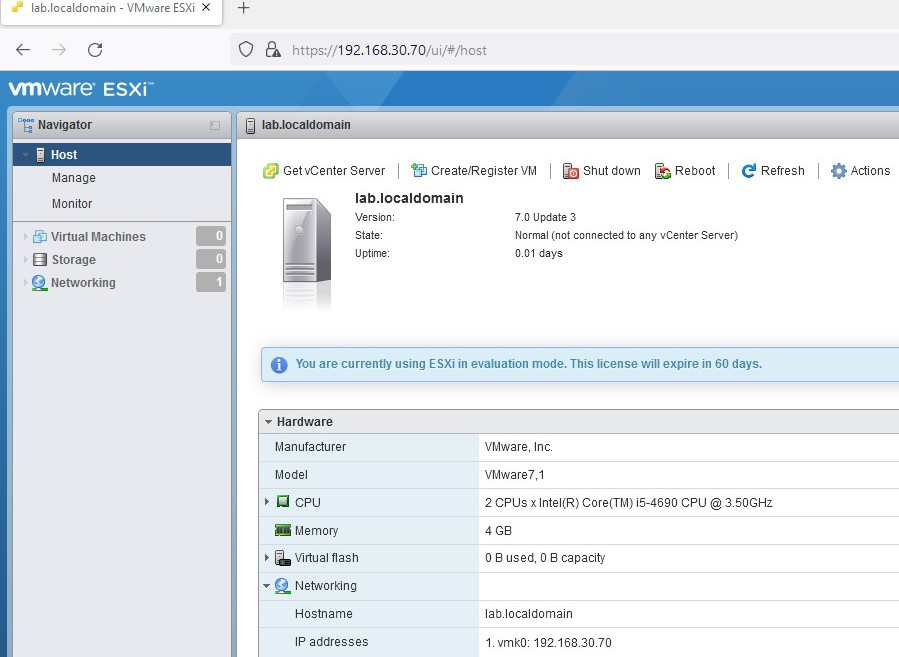899x657 pixels.
Task: Click the info icon in evaluation banner
Action: [279, 365]
